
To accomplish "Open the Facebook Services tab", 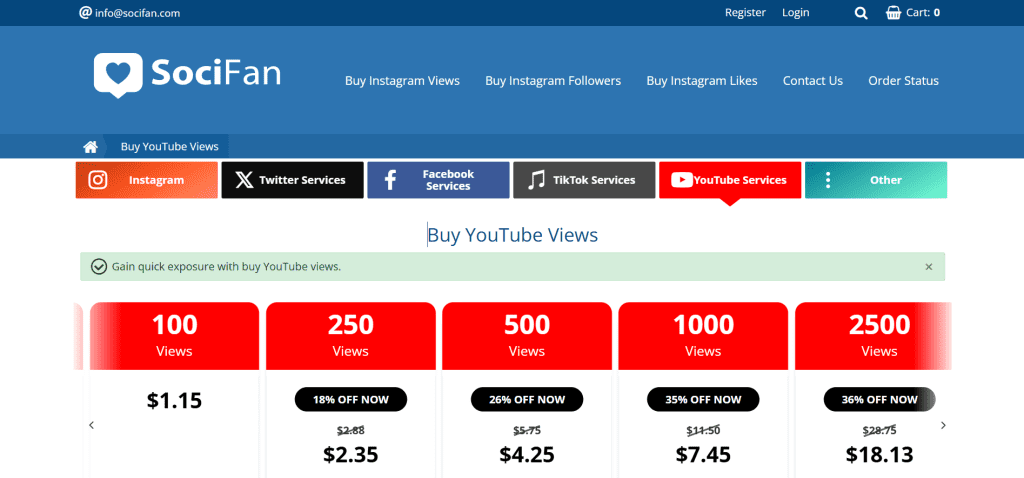I will [438, 180].
